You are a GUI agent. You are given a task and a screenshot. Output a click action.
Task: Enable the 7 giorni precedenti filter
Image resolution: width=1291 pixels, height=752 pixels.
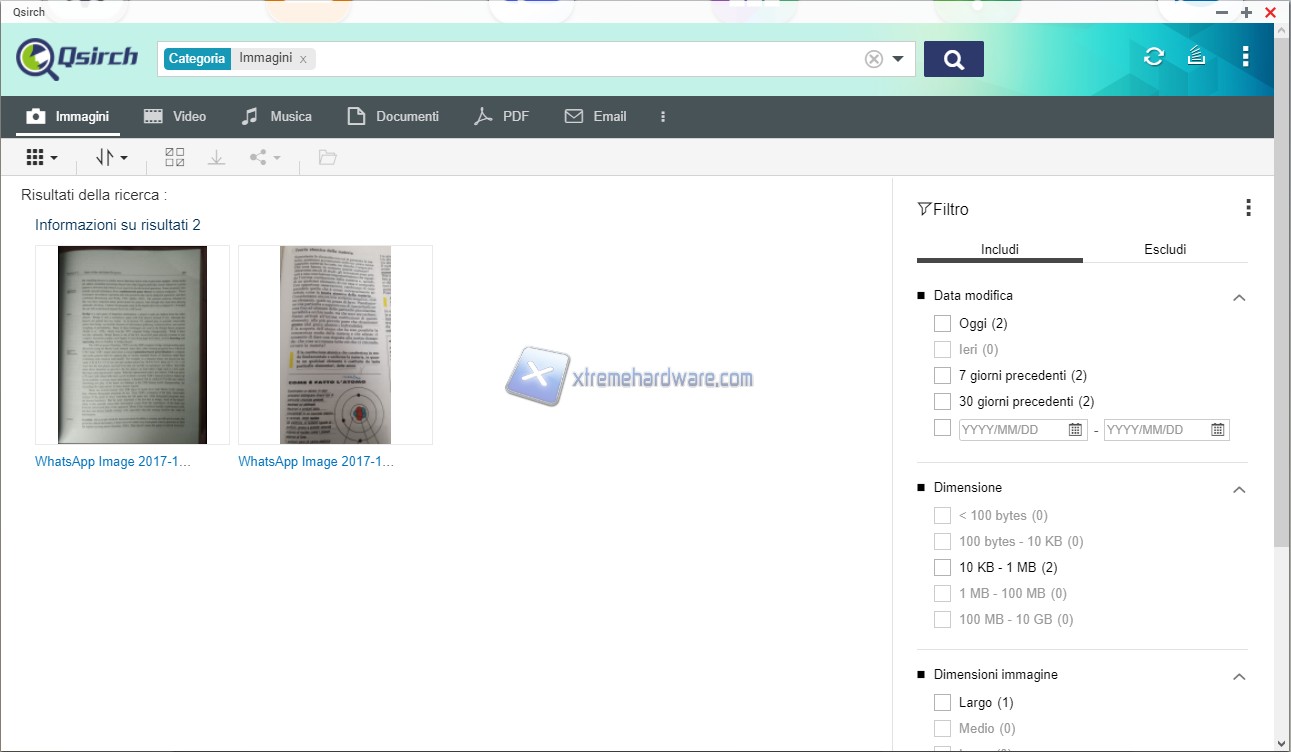point(942,375)
